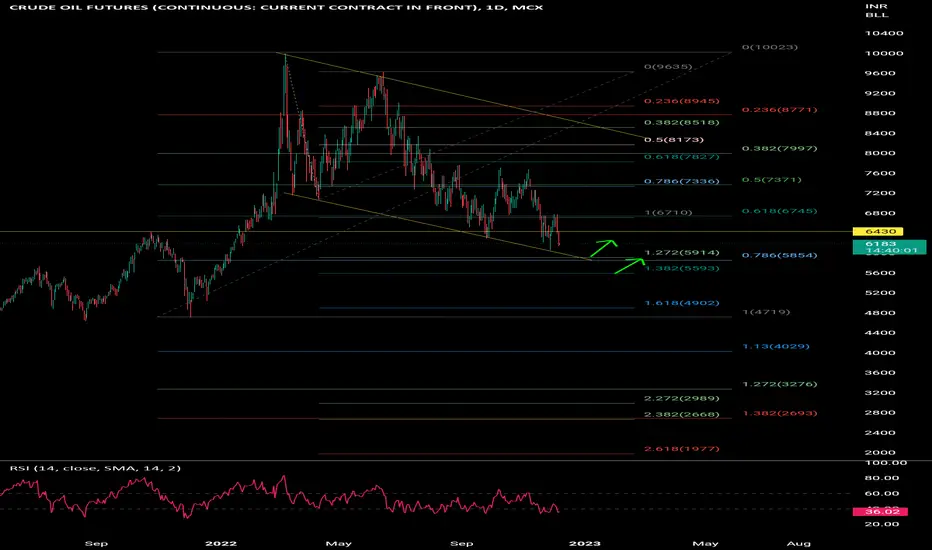Image resolution: width=932 pixels, height=550 pixels.
Task: Click 8000 on the price axis
Action: (x=880, y=153)
